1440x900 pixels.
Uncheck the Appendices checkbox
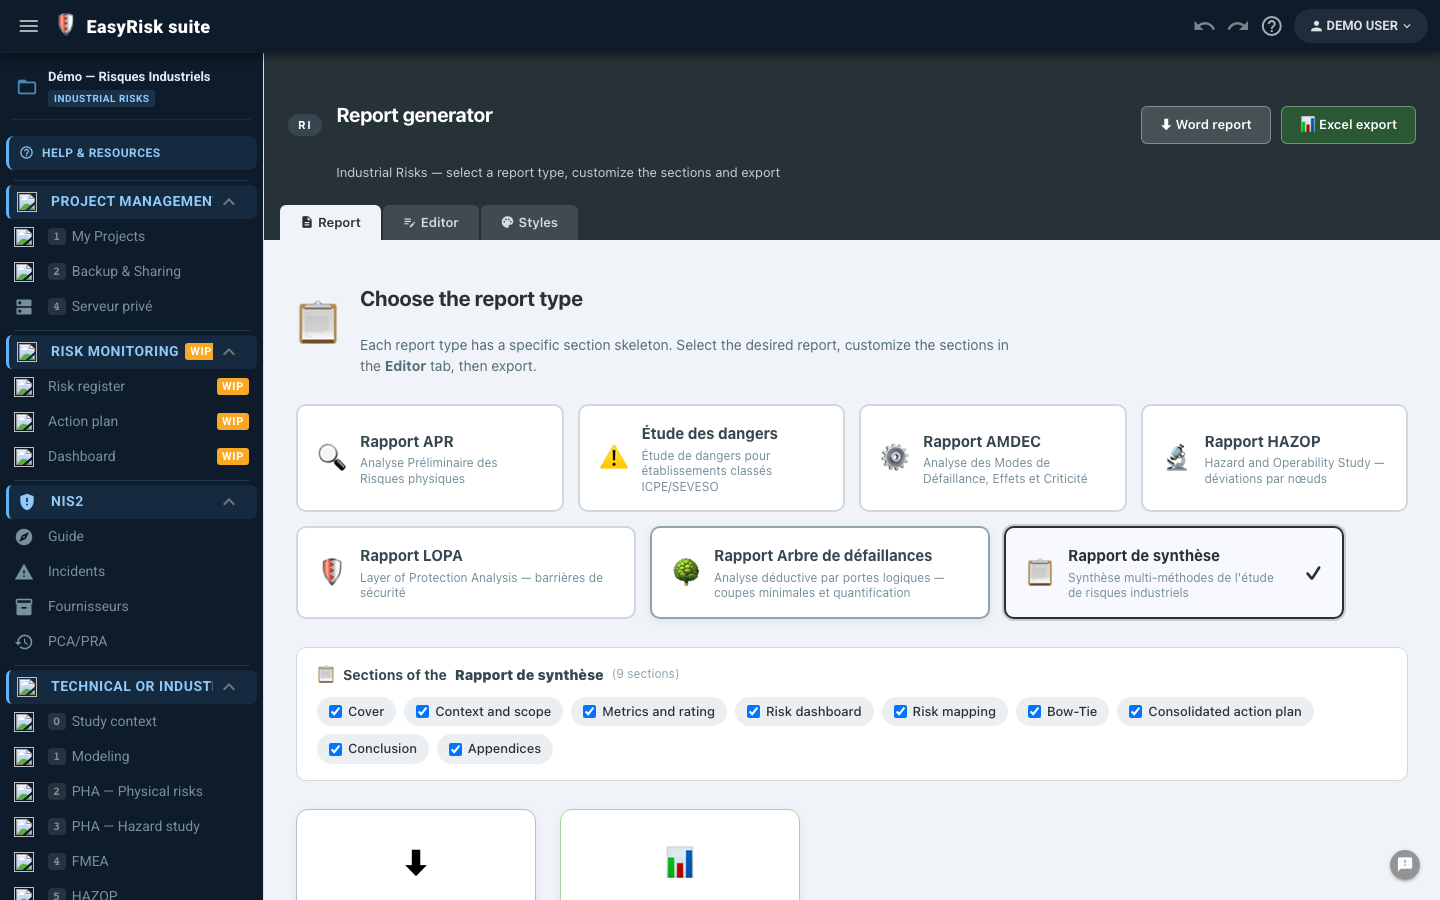[456, 749]
